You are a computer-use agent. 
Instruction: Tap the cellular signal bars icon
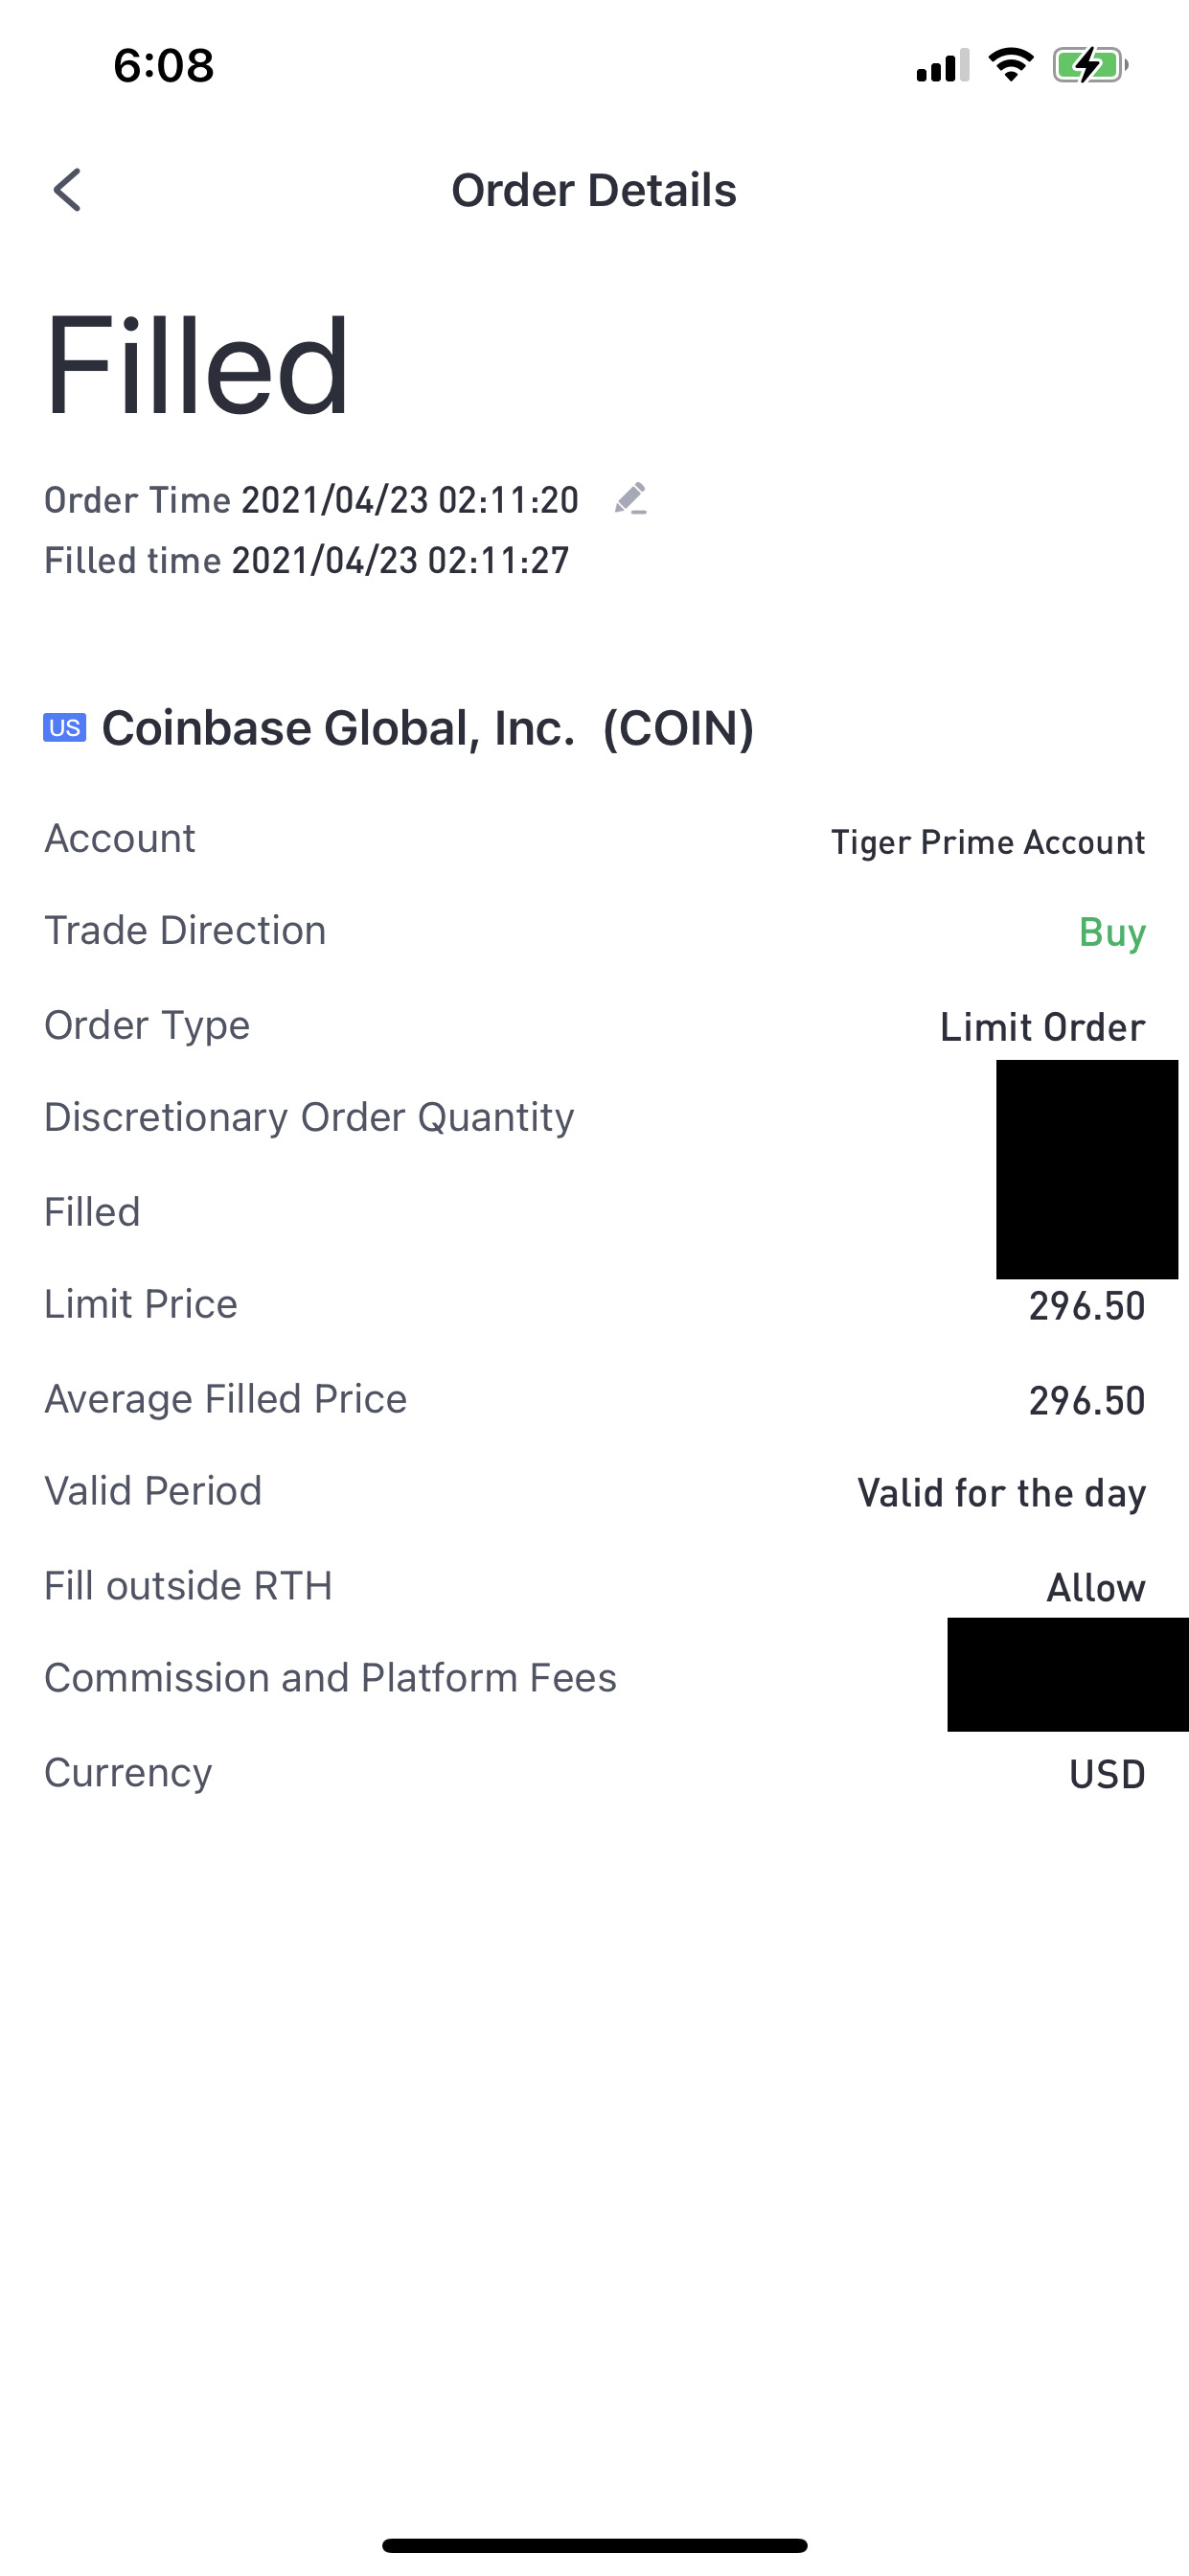[x=942, y=66]
